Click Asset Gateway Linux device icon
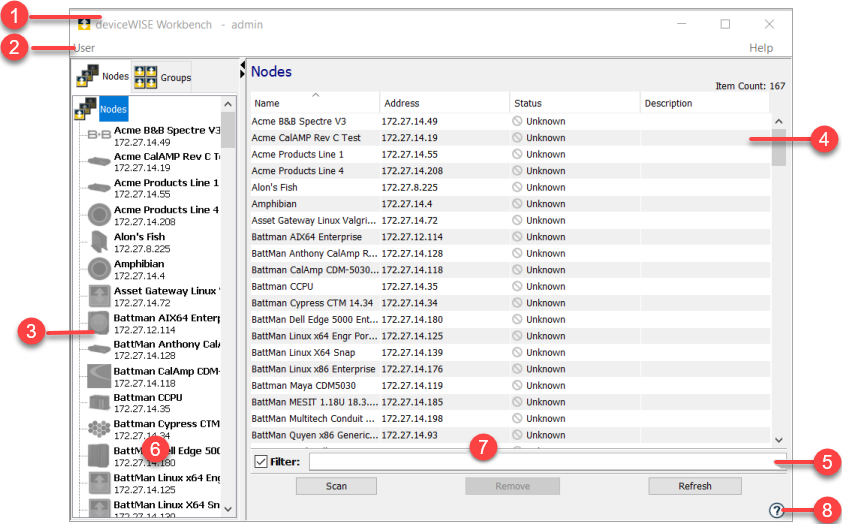The image size is (842, 524). click(99, 296)
